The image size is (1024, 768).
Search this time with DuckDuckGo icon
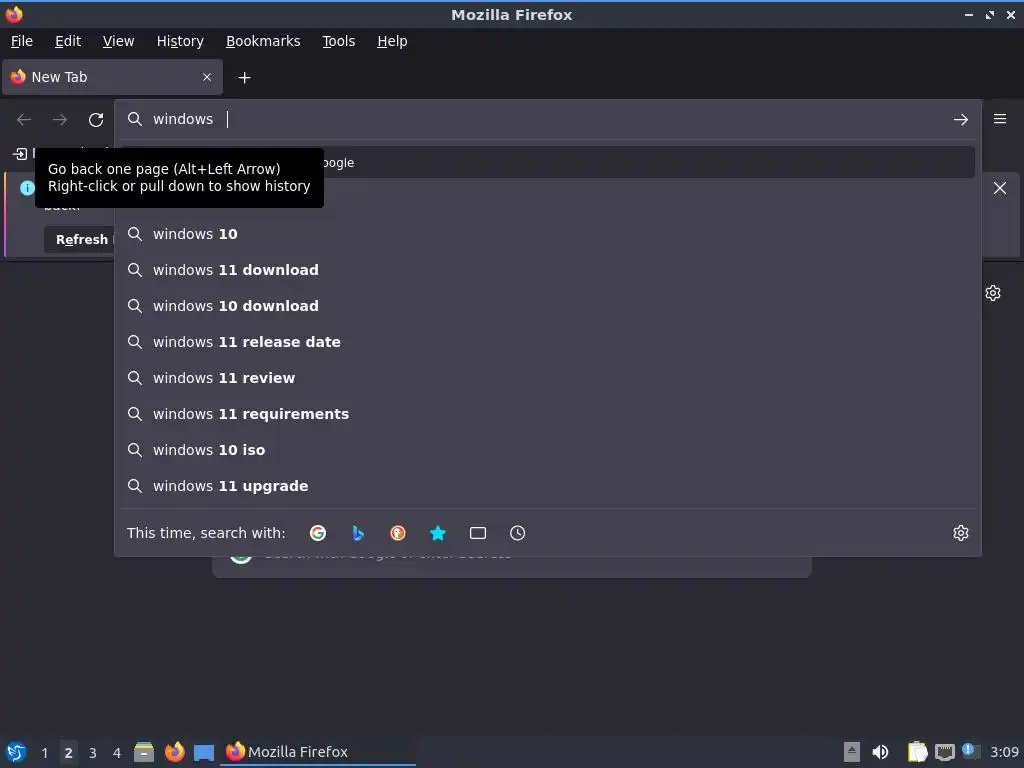398,533
